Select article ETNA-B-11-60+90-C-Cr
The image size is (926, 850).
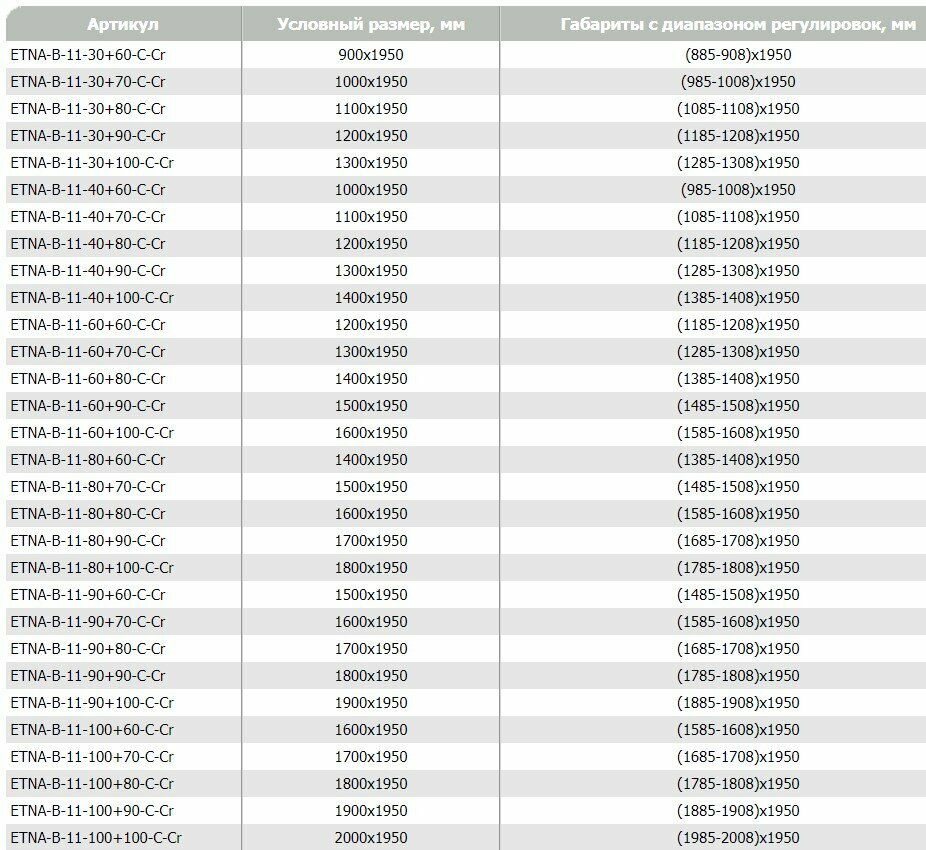point(88,406)
